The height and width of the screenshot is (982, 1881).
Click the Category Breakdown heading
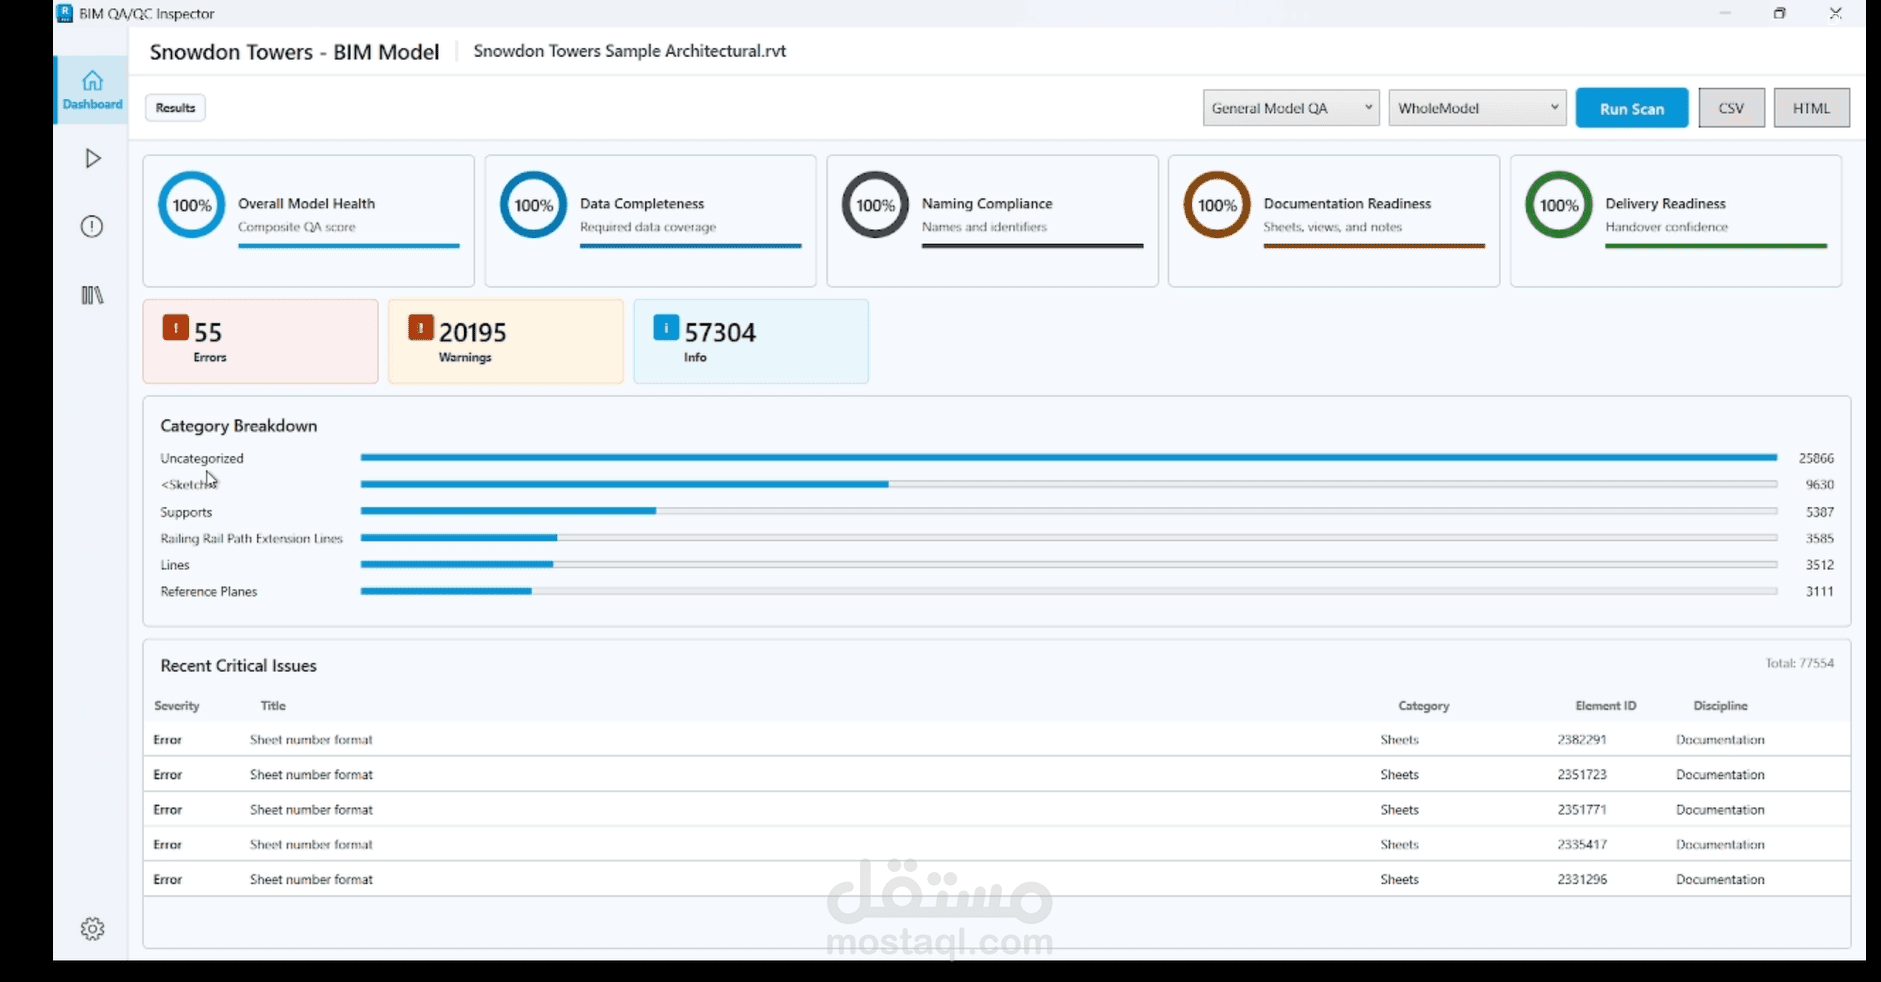[x=239, y=426]
